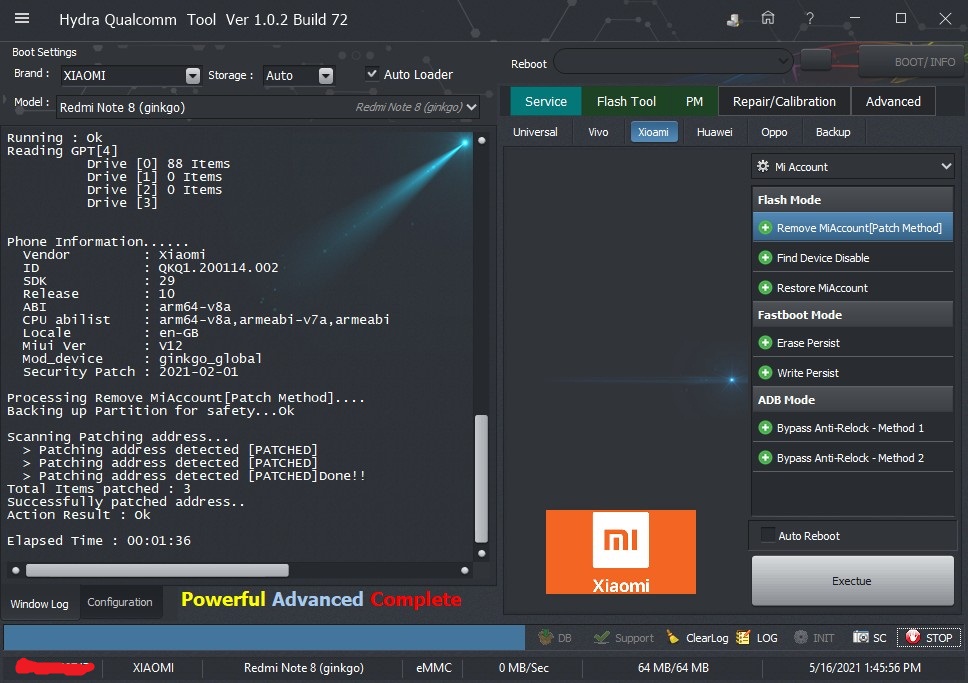Open the Model dropdown for Redmi Note 8

(471, 107)
